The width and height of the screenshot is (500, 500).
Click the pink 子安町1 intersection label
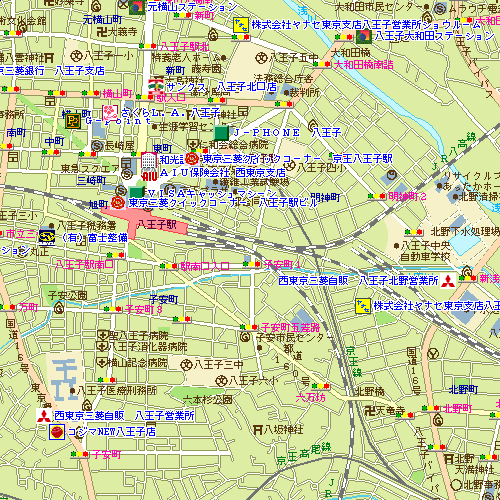(282, 265)
